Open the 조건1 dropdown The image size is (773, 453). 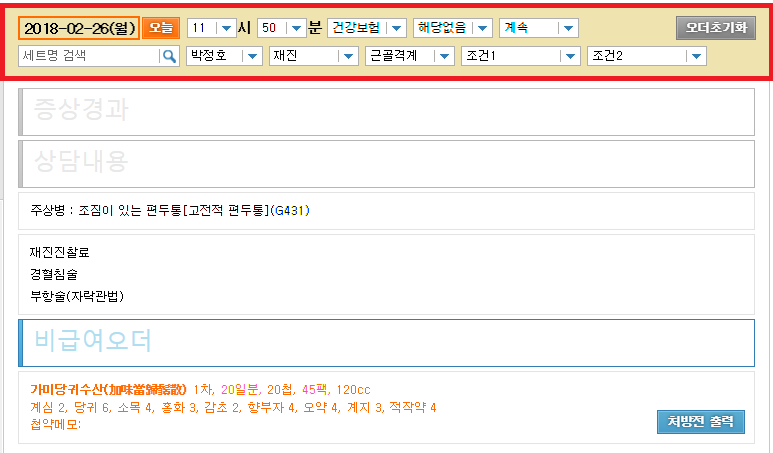[x=521, y=56]
